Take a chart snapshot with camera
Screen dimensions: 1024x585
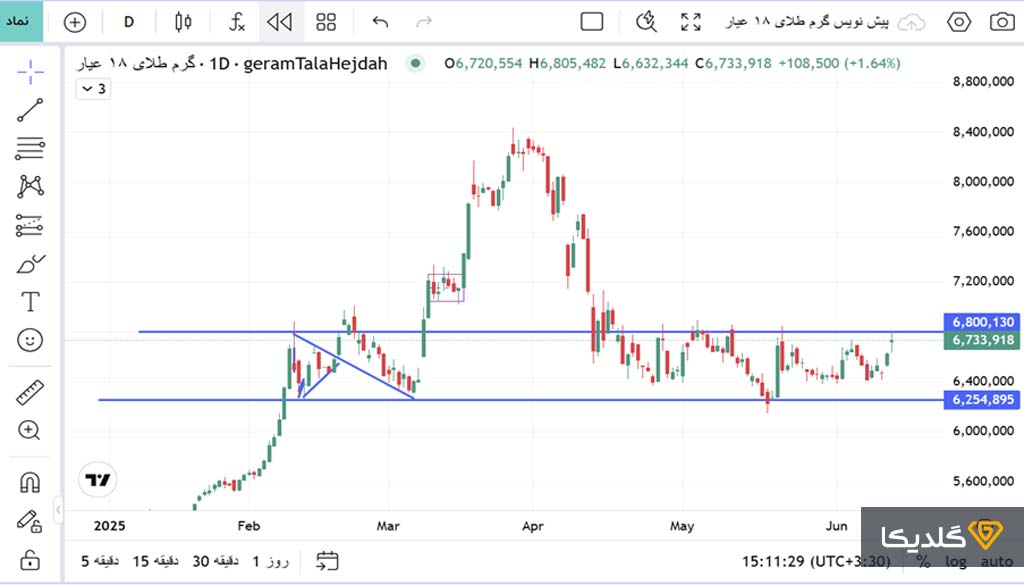pos(1001,21)
